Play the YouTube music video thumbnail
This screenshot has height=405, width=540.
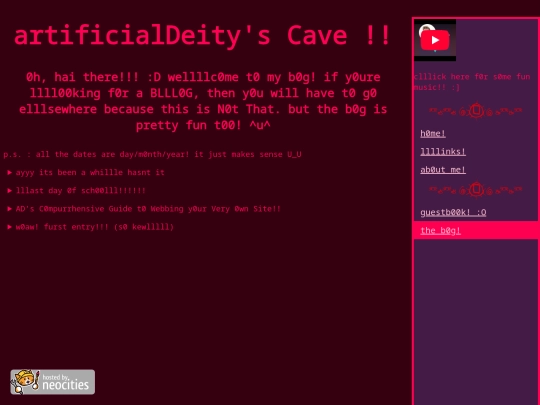pyautogui.click(x=435, y=40)
